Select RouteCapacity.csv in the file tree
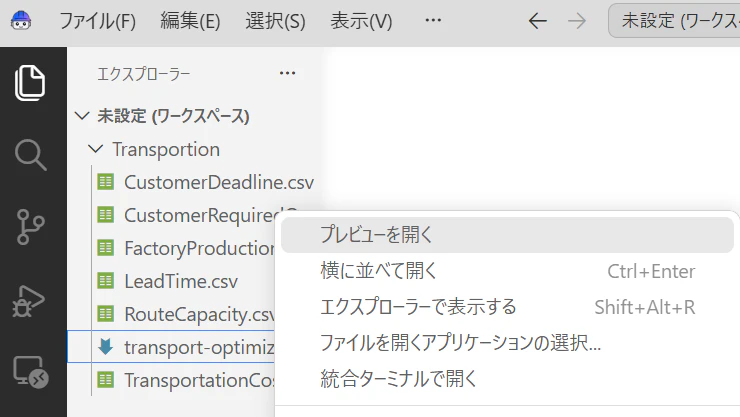Image resolution: width=740 pixels, height=417 pixels. coord(200,314)
